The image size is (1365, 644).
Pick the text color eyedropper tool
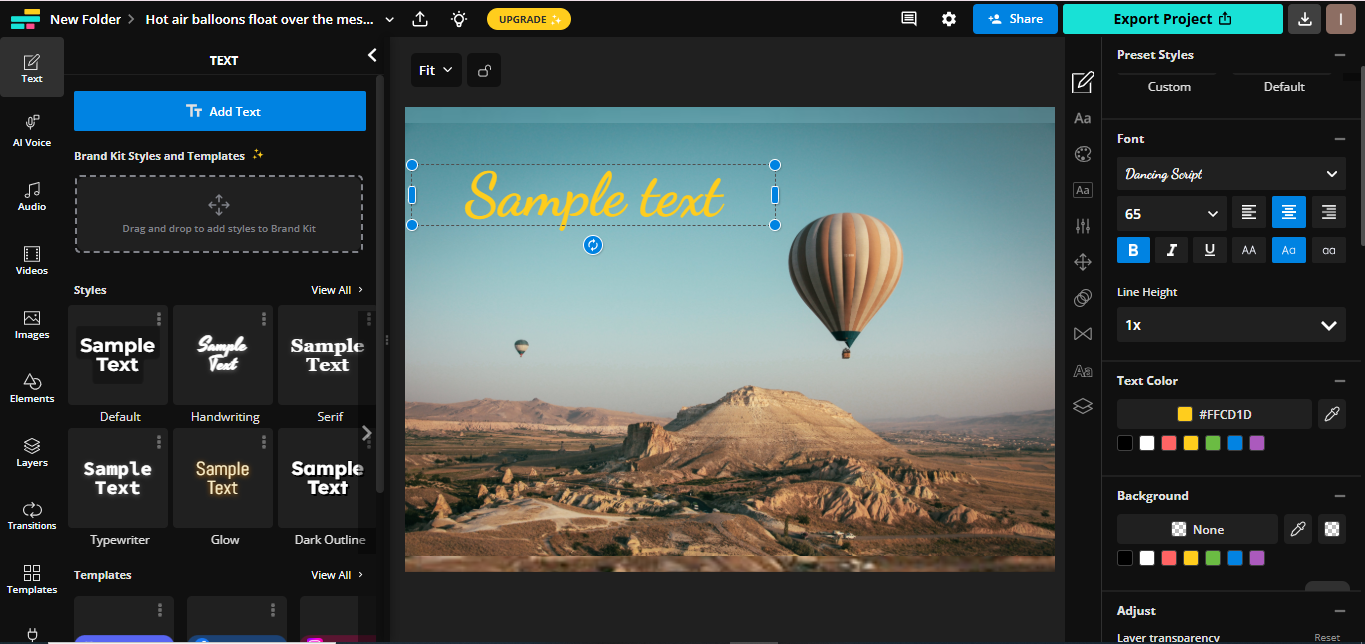1331,414
